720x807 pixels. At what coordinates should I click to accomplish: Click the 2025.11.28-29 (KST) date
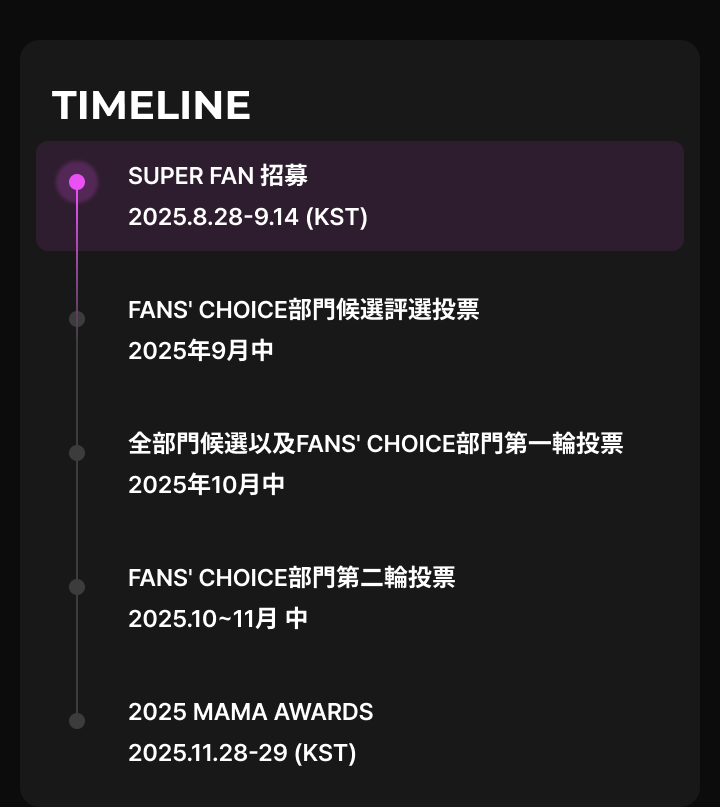point(242,752)
